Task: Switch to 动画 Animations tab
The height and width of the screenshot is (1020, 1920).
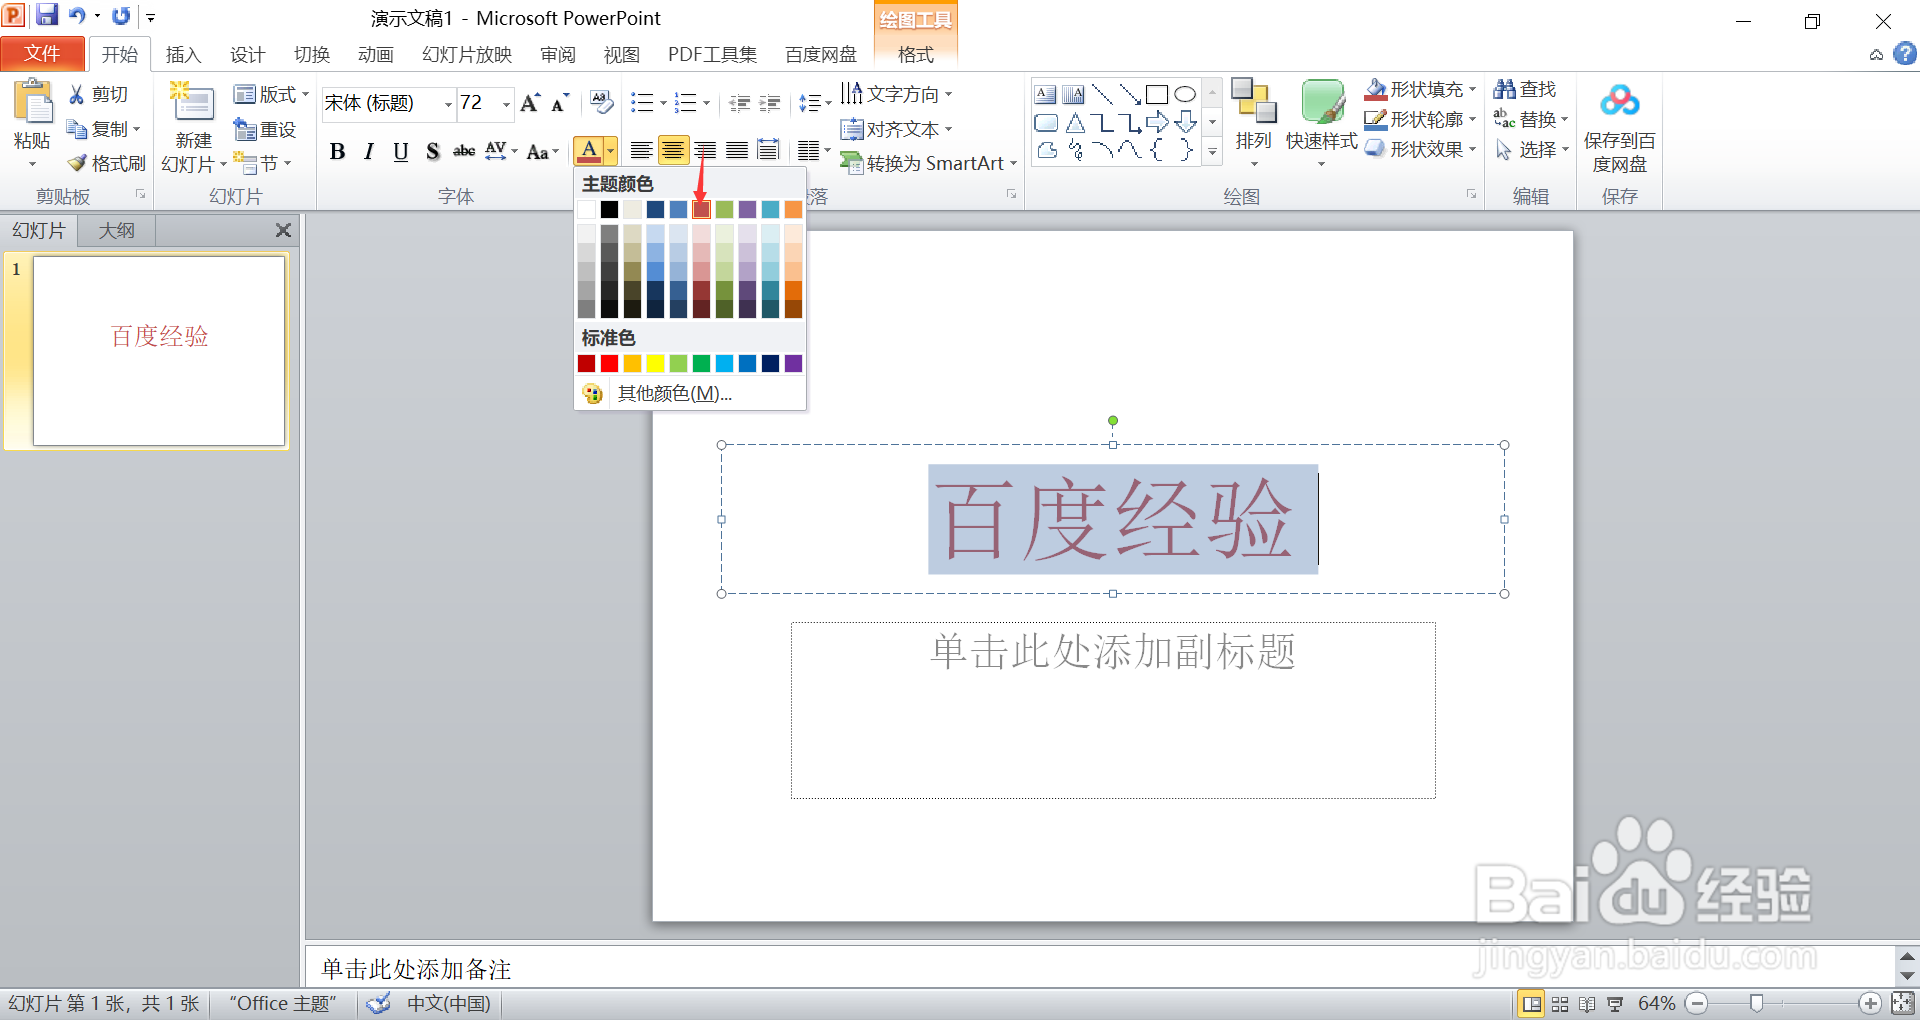Action: point(376,55)
